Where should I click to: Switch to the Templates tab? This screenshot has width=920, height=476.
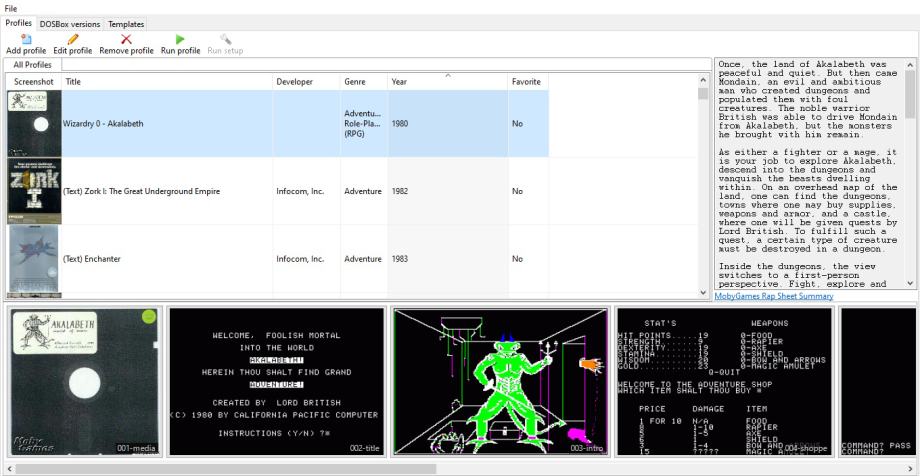tap(126, 23)
